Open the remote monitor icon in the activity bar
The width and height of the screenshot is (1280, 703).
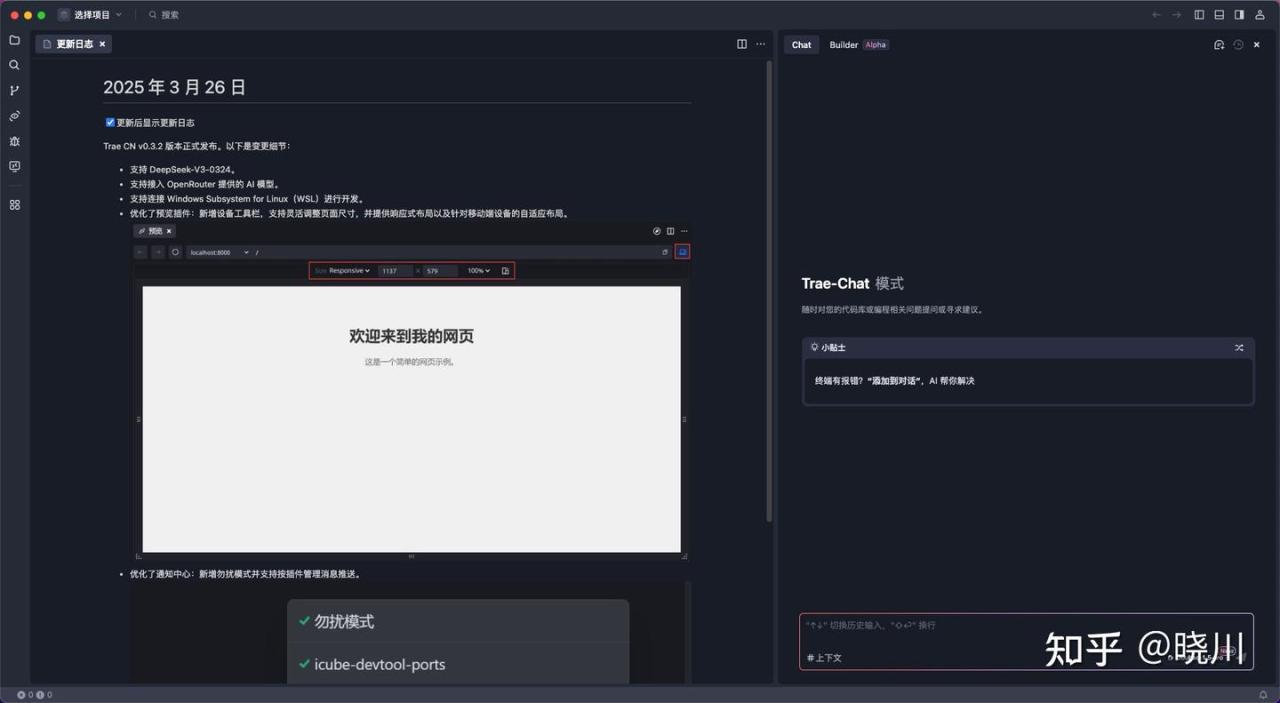pyautogui.click(x=14, y=167)
